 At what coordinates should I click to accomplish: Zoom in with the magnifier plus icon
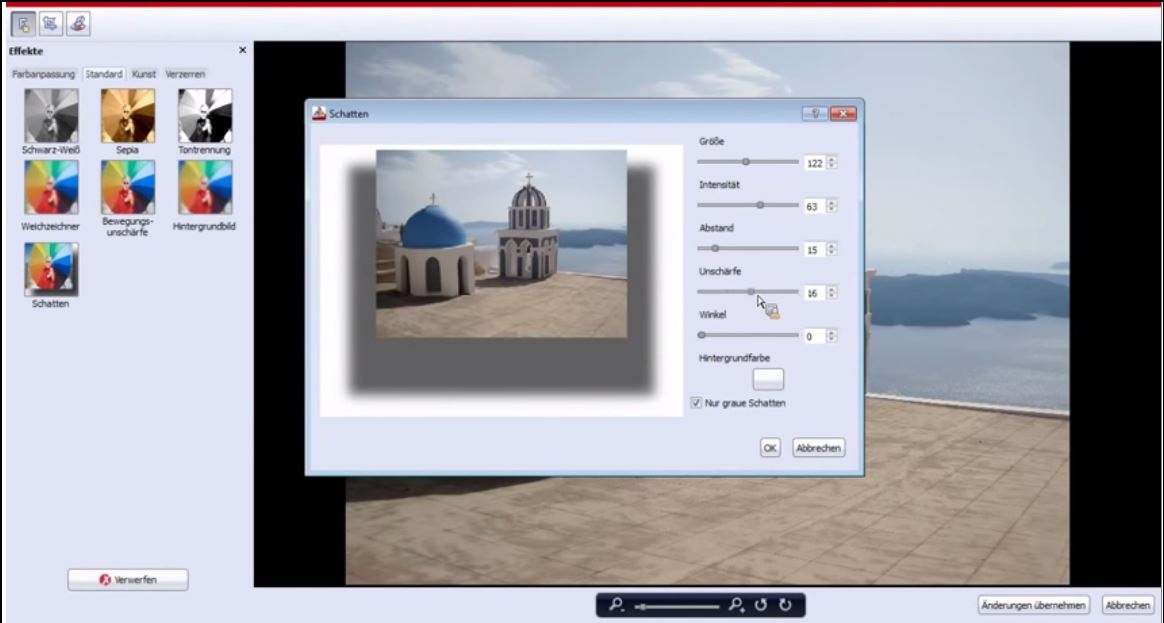click(x=737, y=605)
